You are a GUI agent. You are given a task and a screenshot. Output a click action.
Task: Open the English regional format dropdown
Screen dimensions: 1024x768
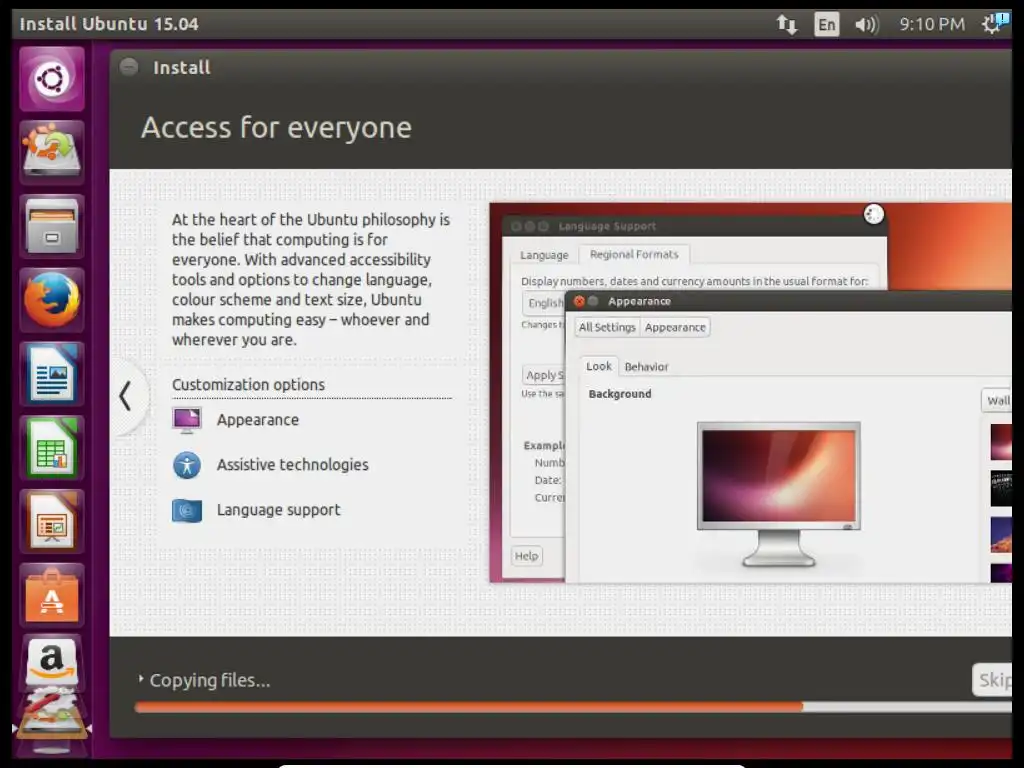[x=544, y=303]
